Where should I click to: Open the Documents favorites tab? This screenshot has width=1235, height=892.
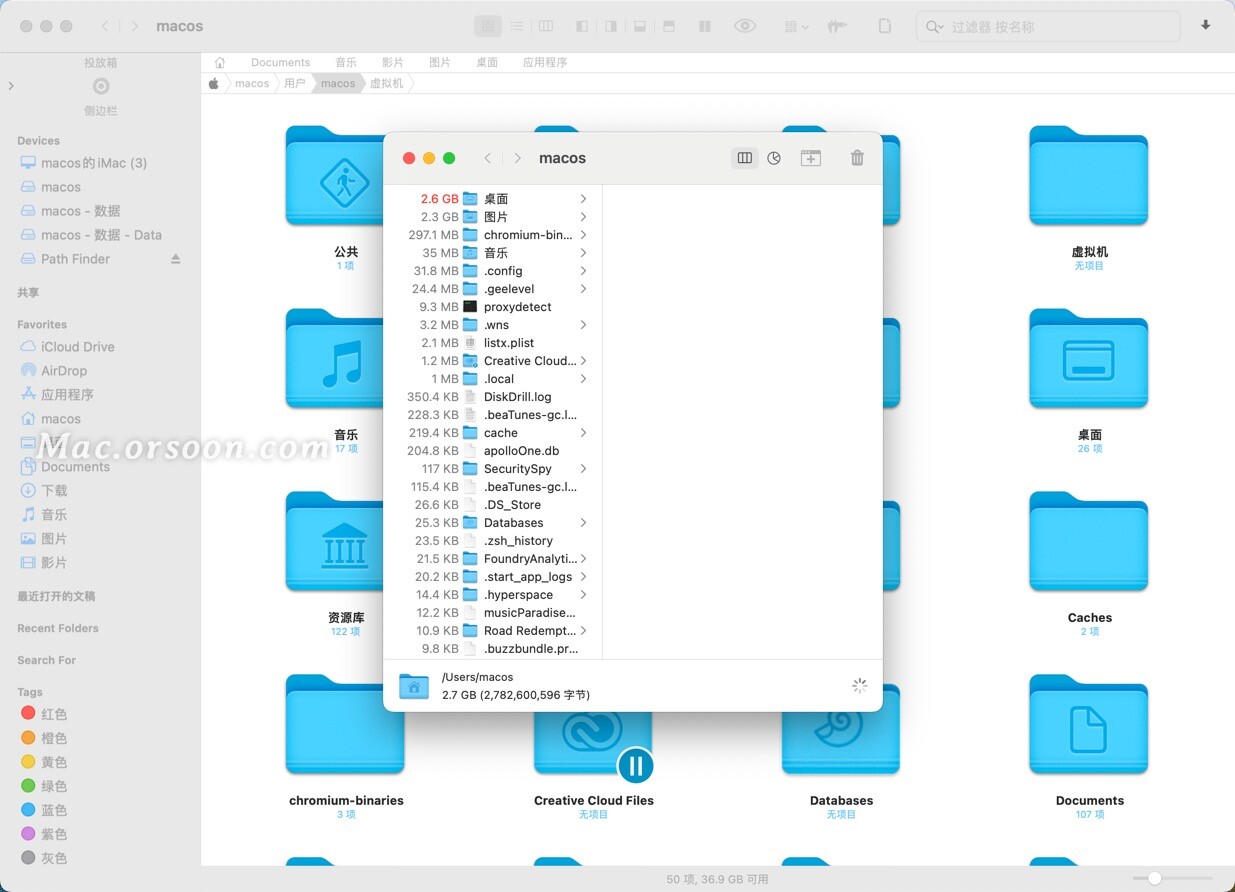pos(280,62)
